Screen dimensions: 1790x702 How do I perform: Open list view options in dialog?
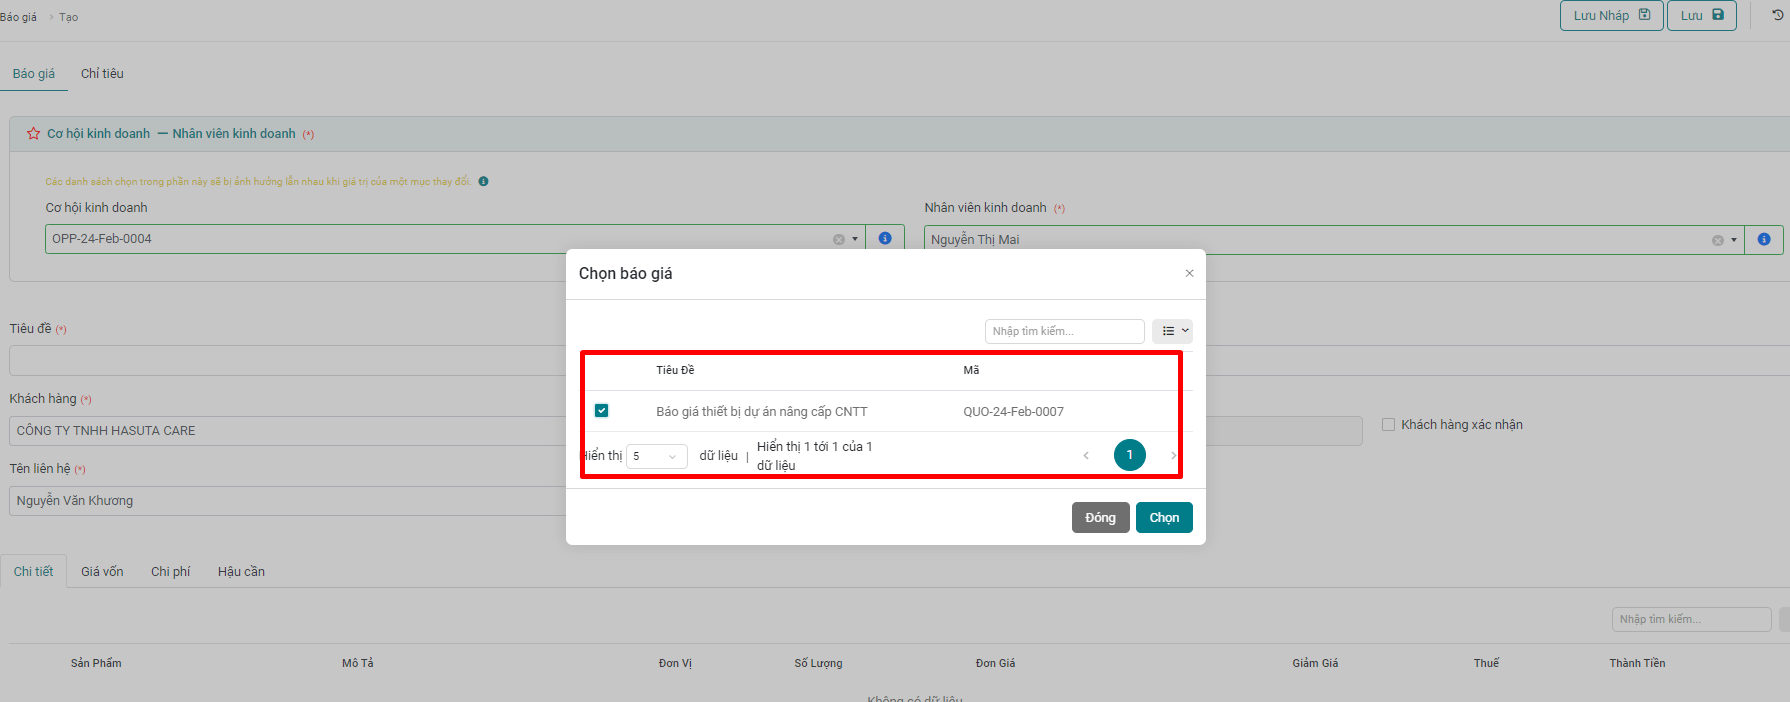point(1172,331)
